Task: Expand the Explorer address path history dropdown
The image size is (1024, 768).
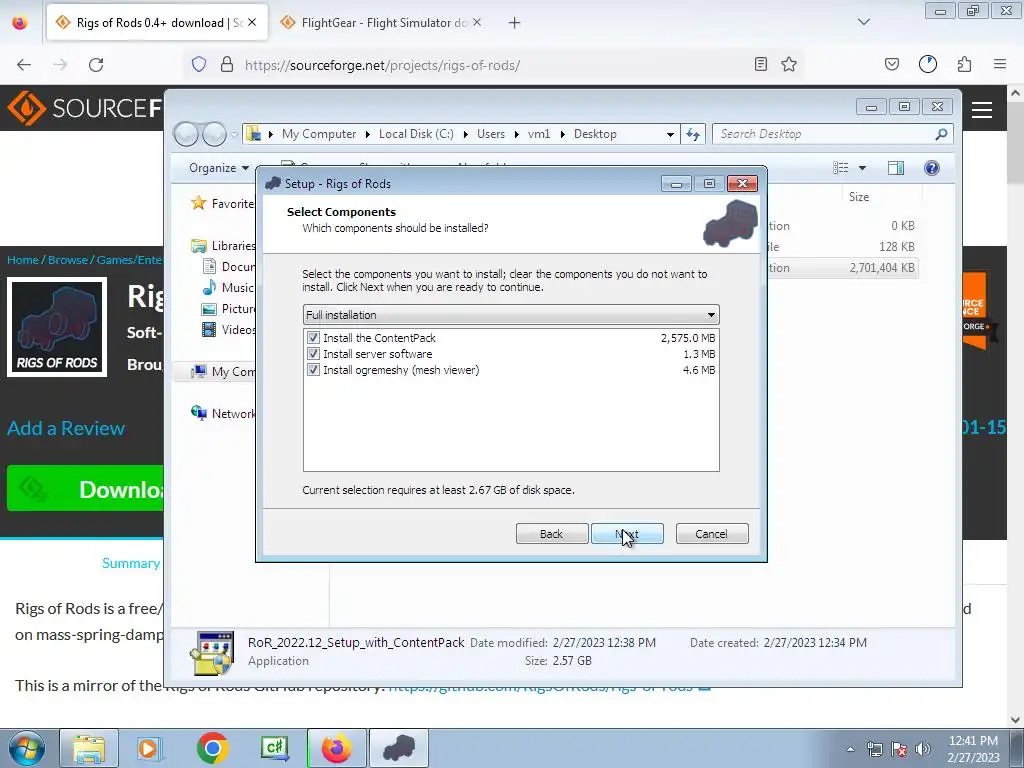Action: [x=670, y=135]
